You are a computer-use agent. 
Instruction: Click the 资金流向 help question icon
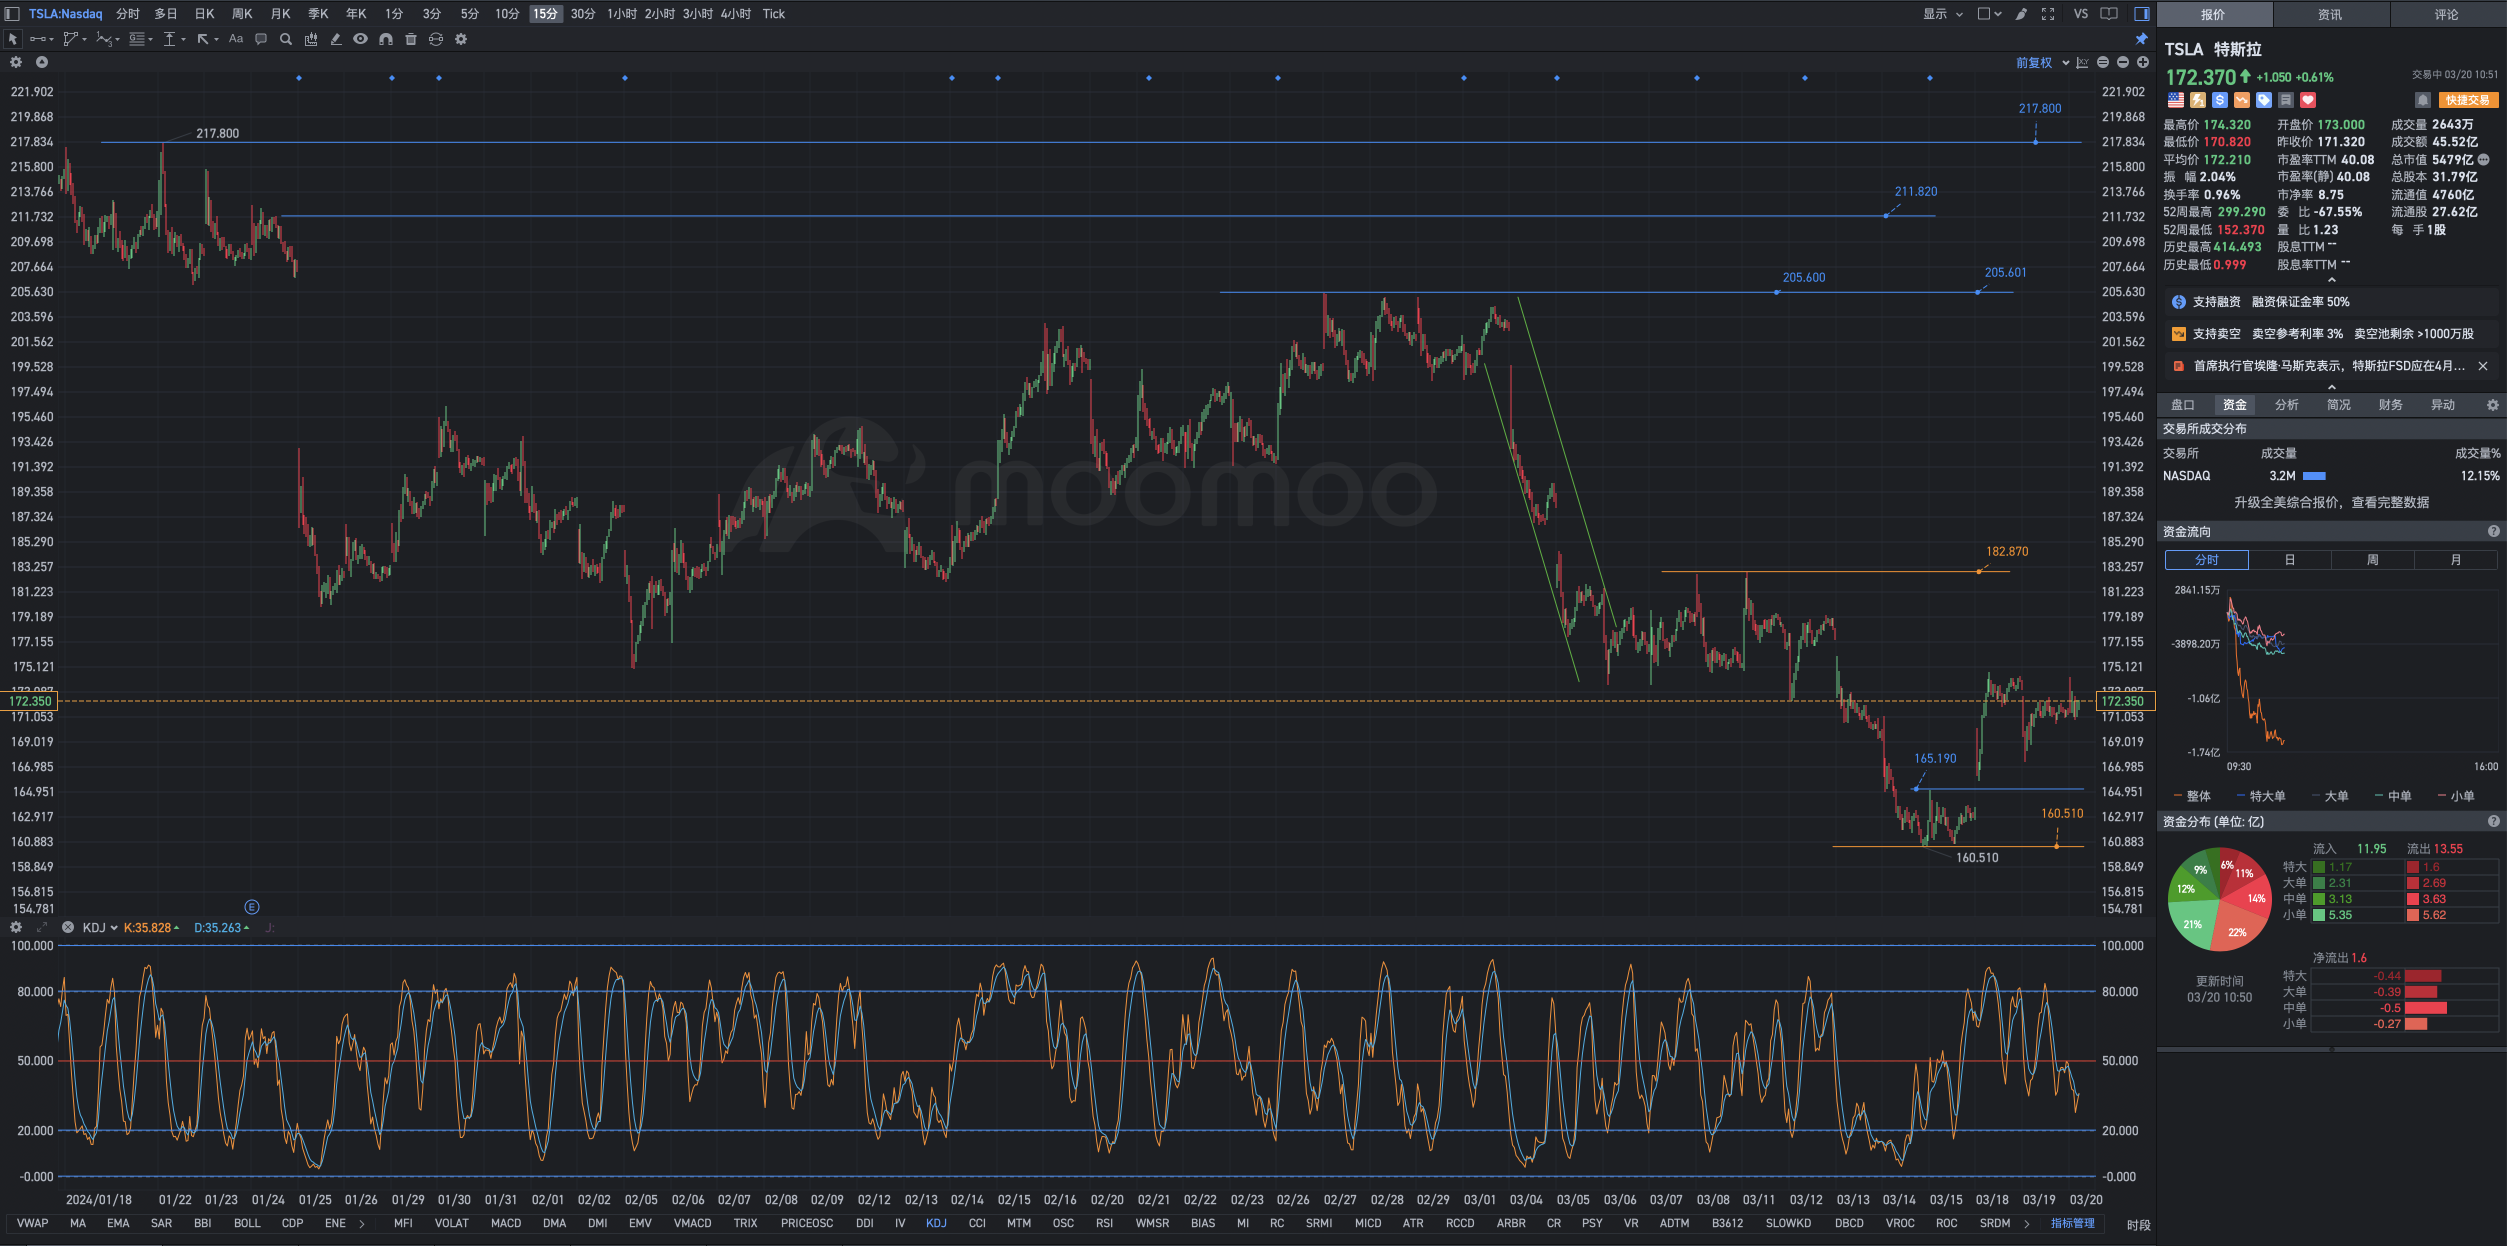coord(2493,531)
